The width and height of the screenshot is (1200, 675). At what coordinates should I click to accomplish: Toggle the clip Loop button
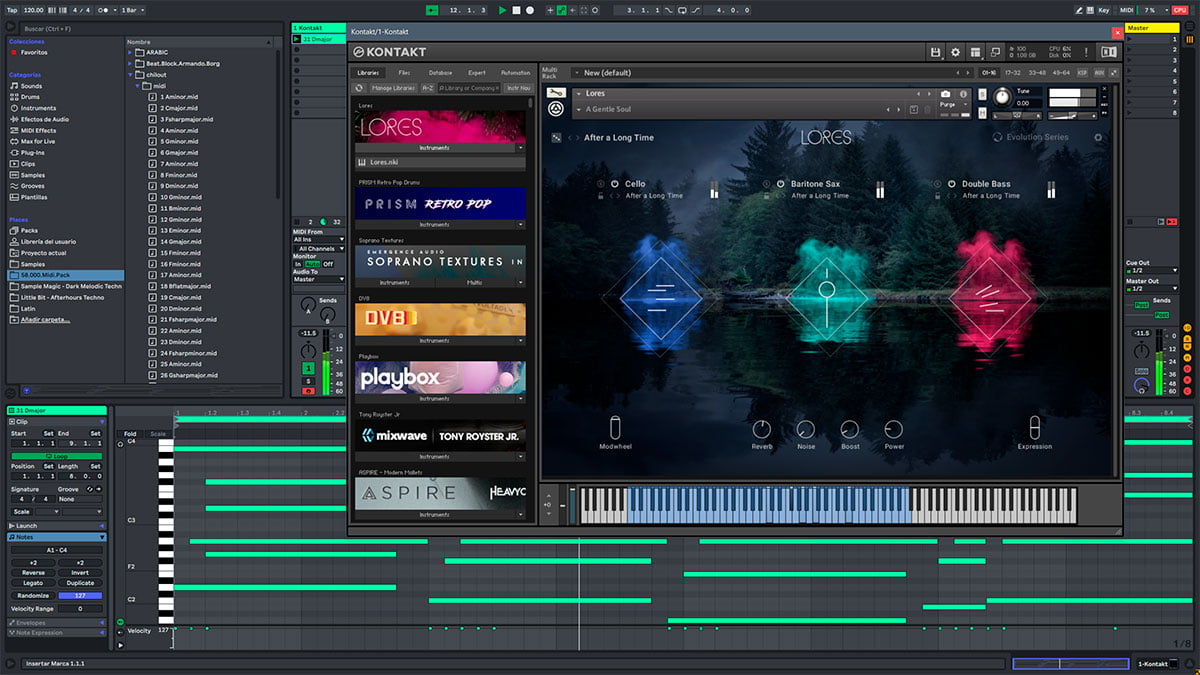(56, 456)
